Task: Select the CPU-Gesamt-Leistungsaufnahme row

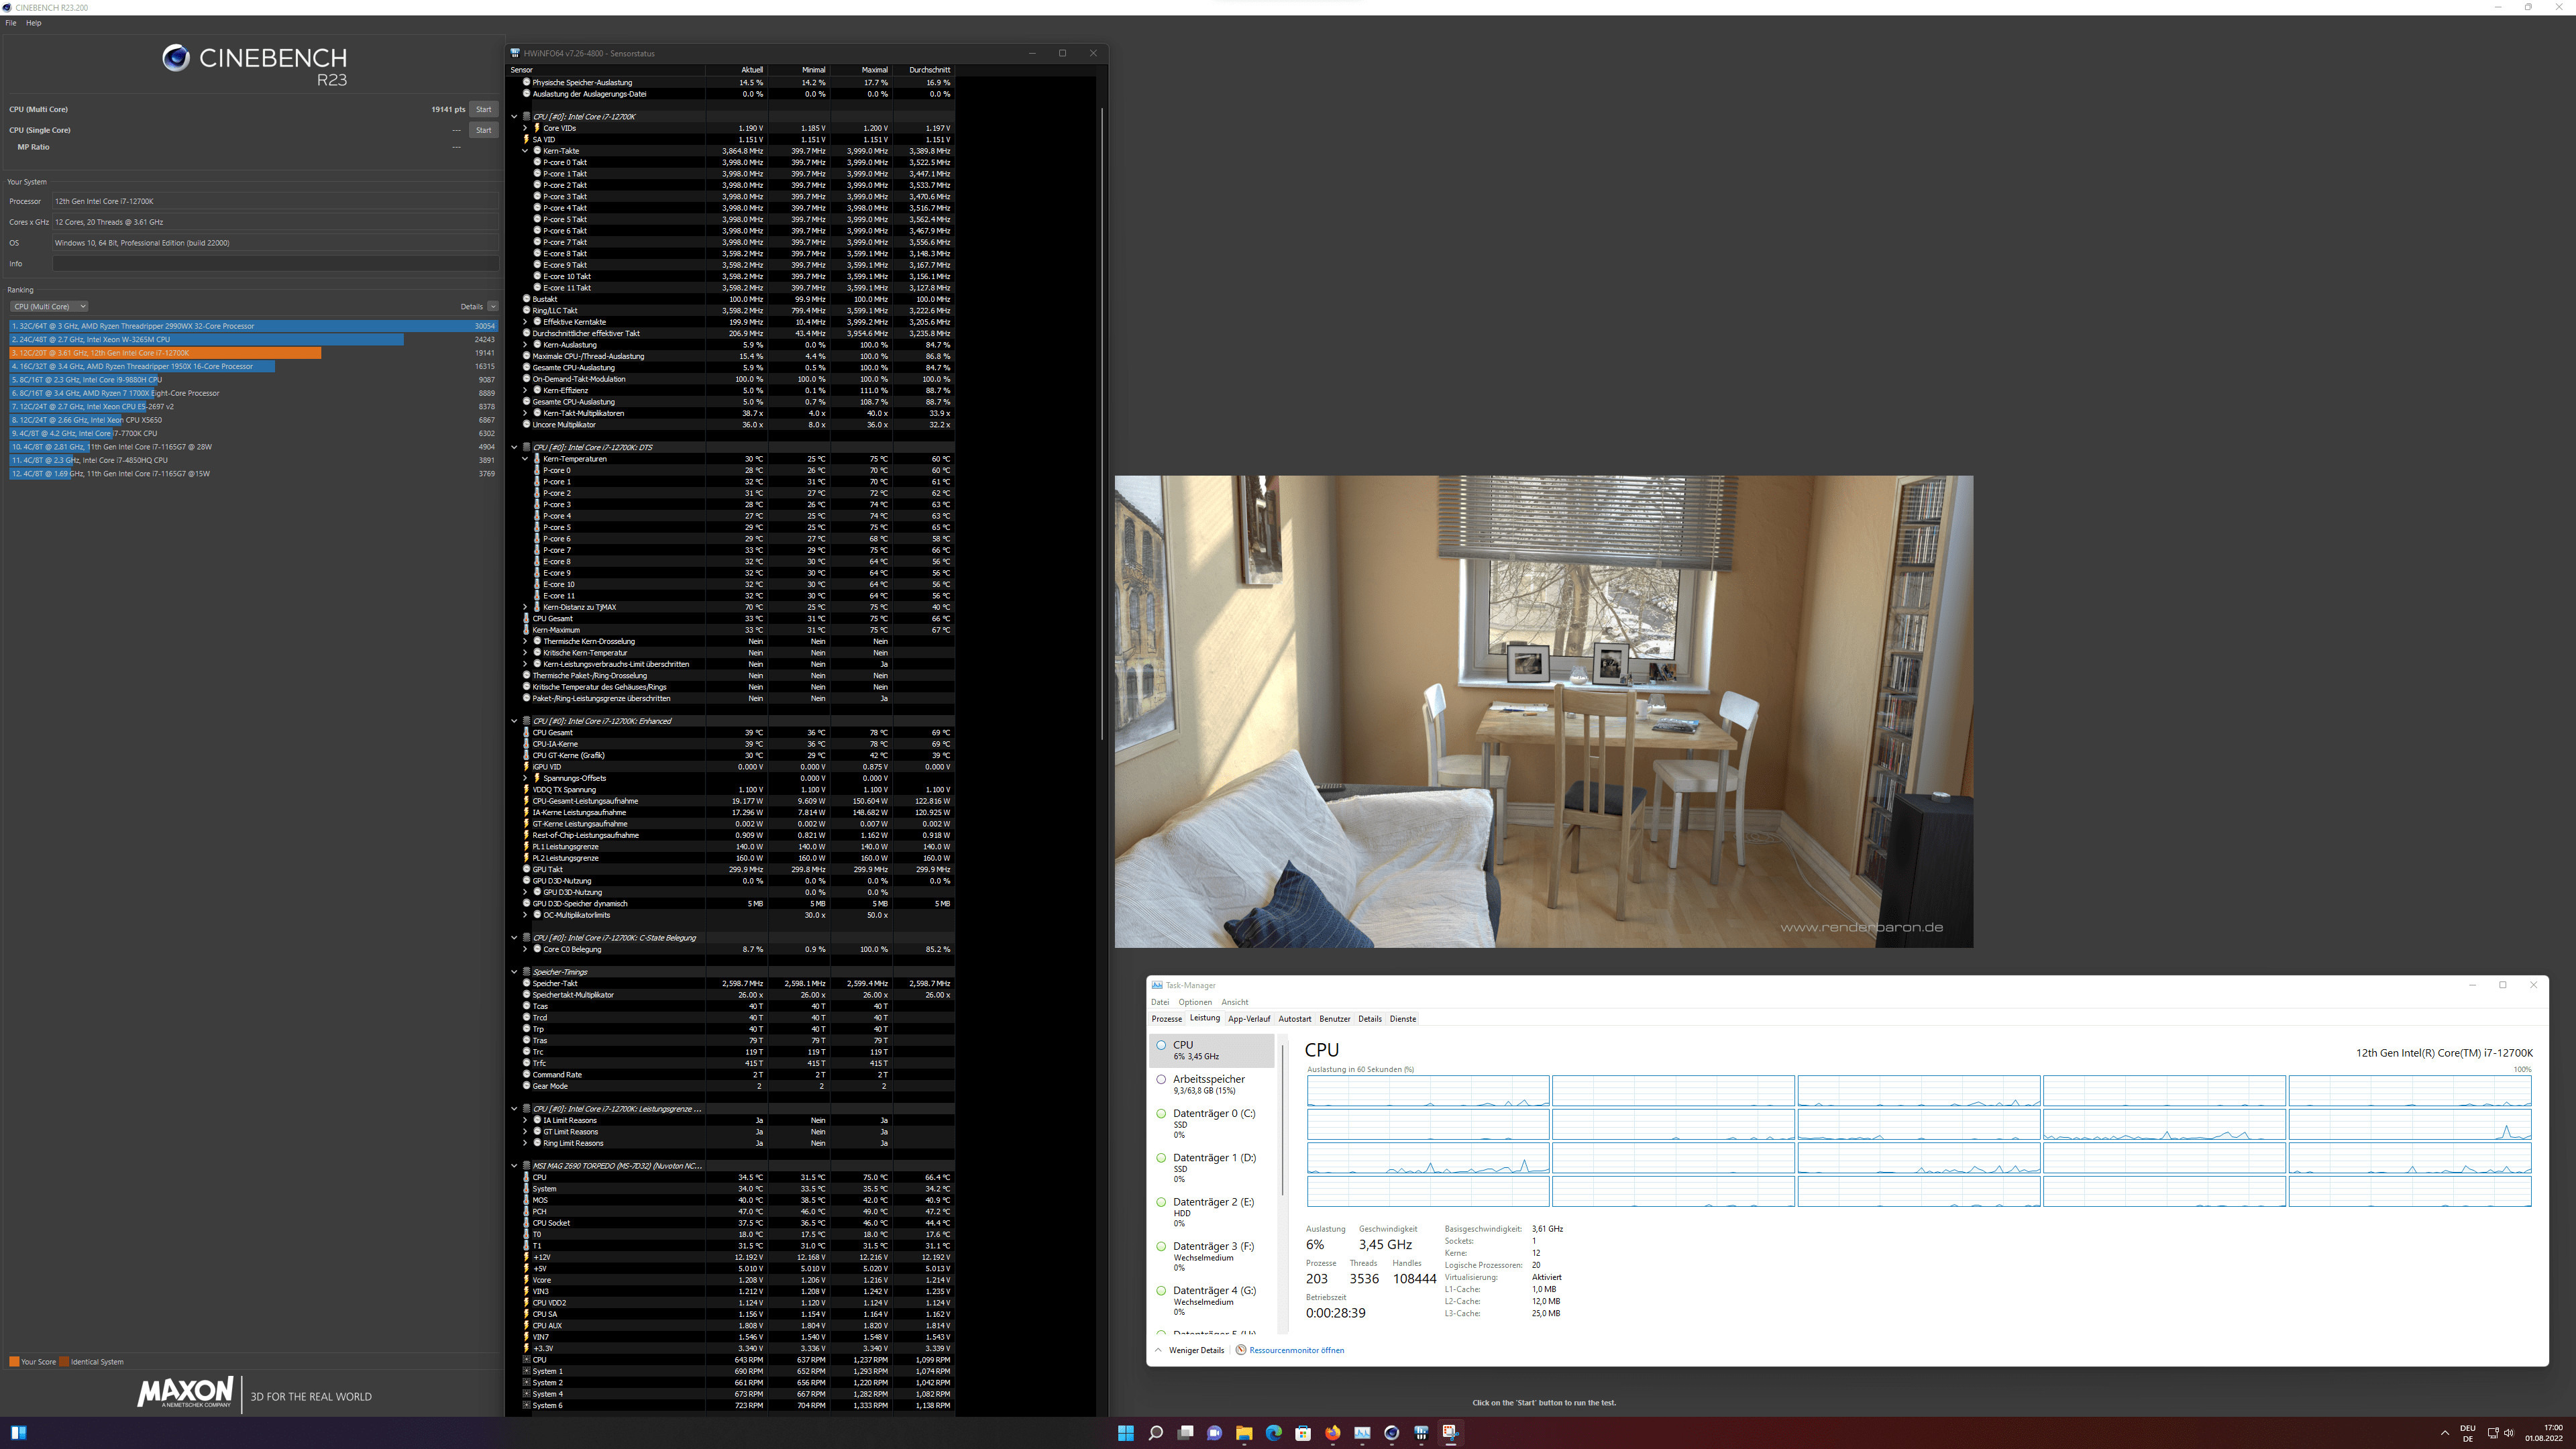Action: (731, 801)
